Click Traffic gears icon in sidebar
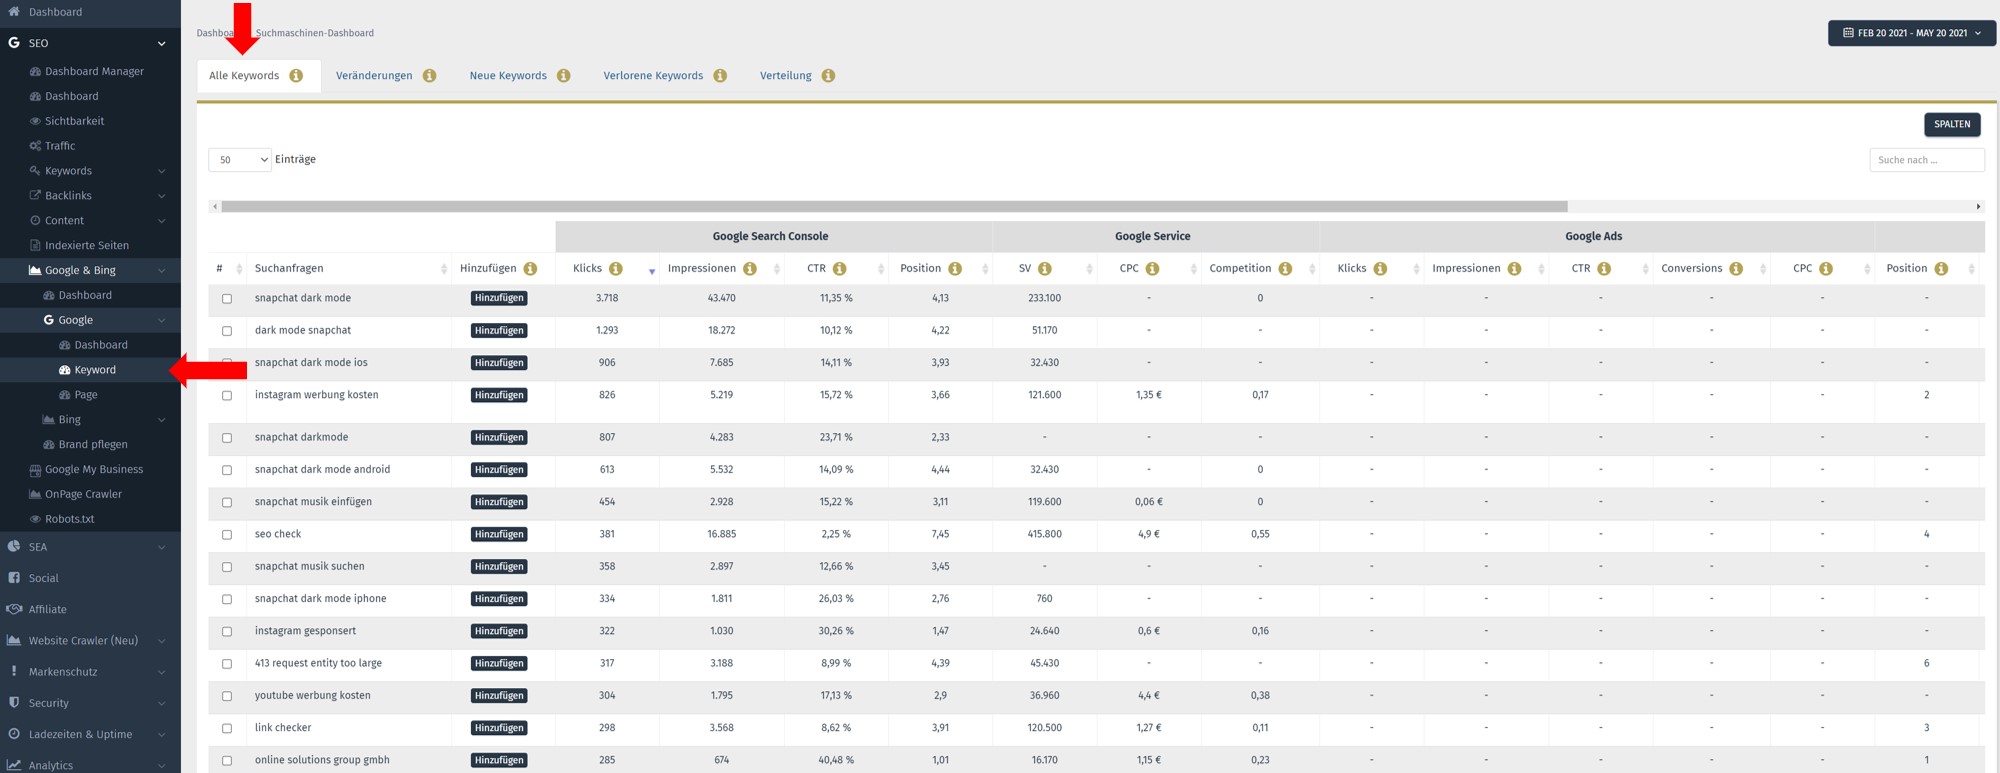 tap(35, 146)
